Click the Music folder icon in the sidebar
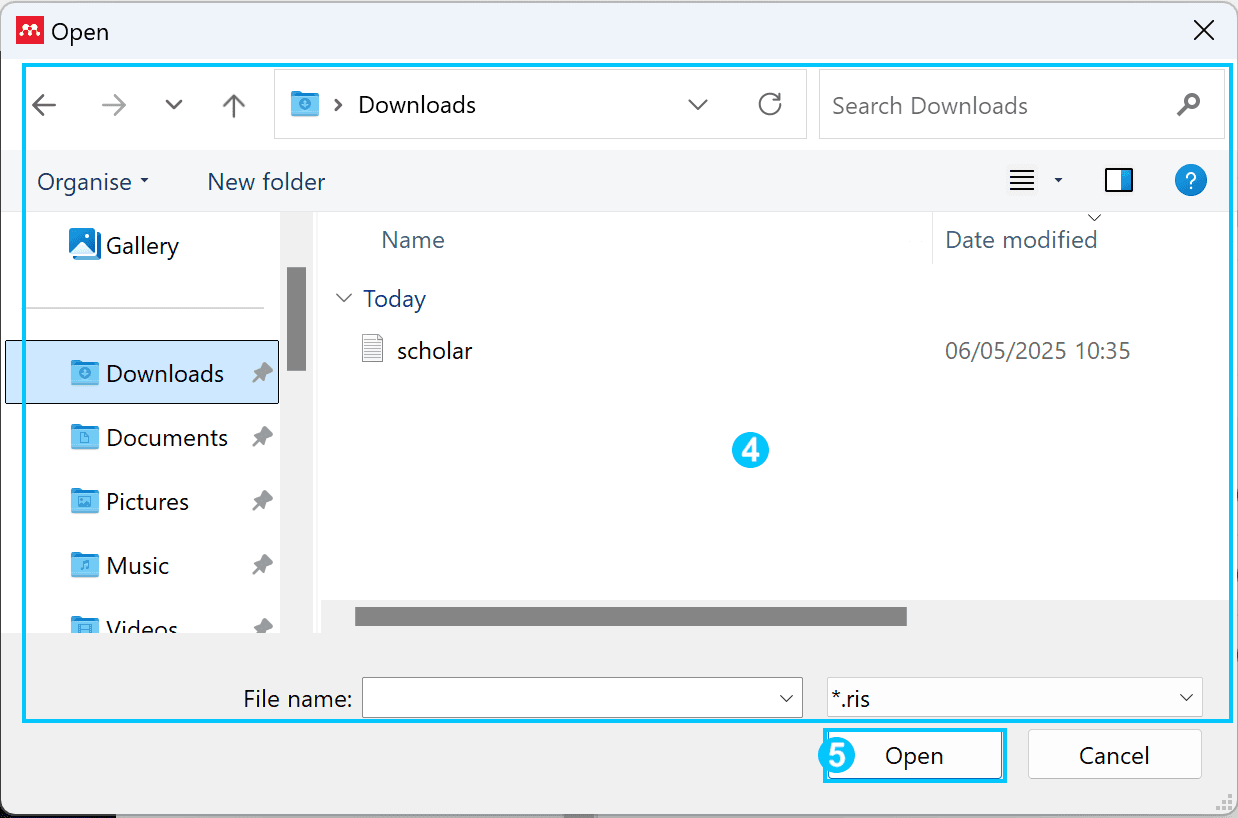This screenshot has width=1238, height=818. (84, 565)
